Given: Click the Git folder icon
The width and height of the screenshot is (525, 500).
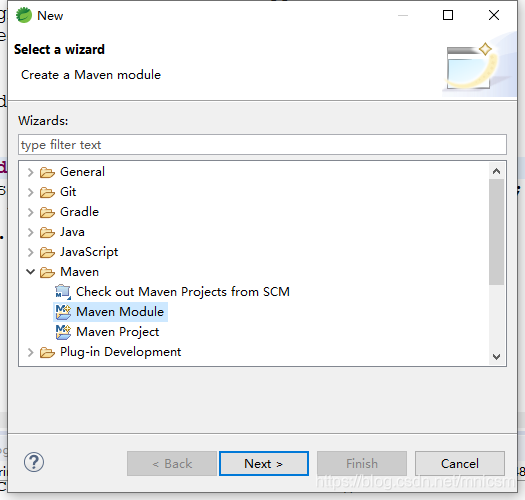Looking at the screenshot, I should (47, 192).
